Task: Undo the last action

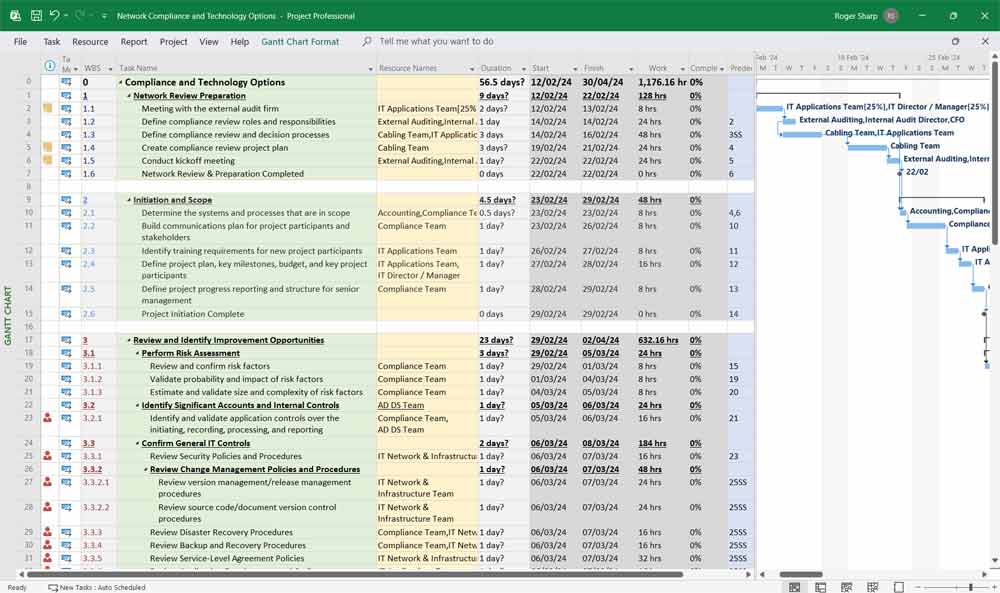Action: tap(55, 16)
